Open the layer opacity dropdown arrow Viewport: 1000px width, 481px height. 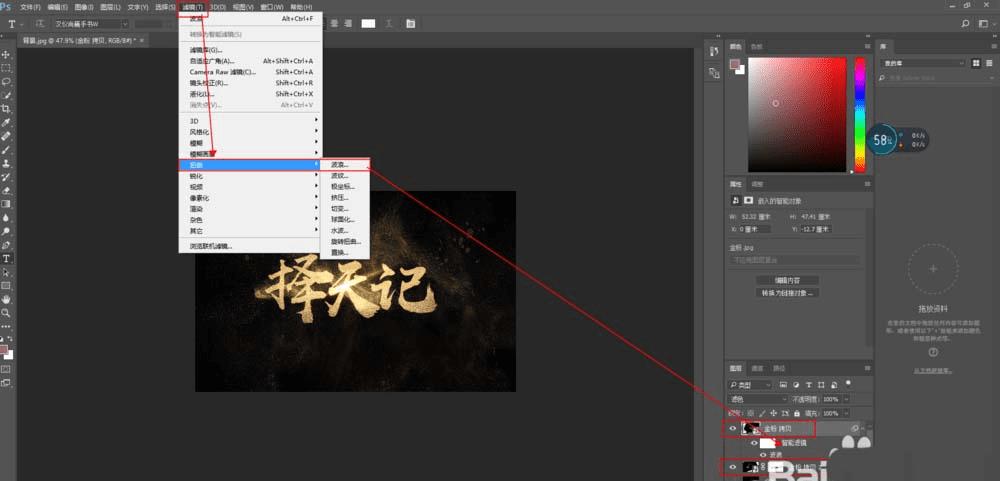point(846,399)
